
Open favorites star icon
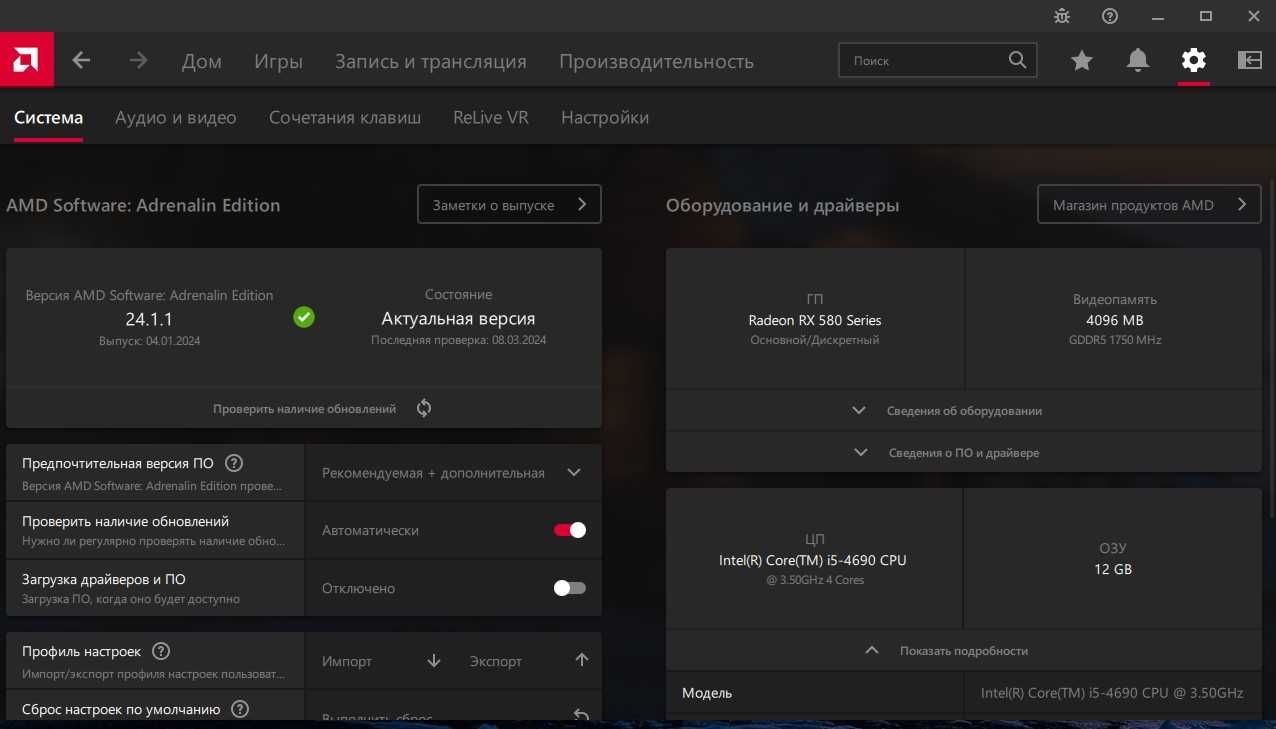click(1082, 61)
